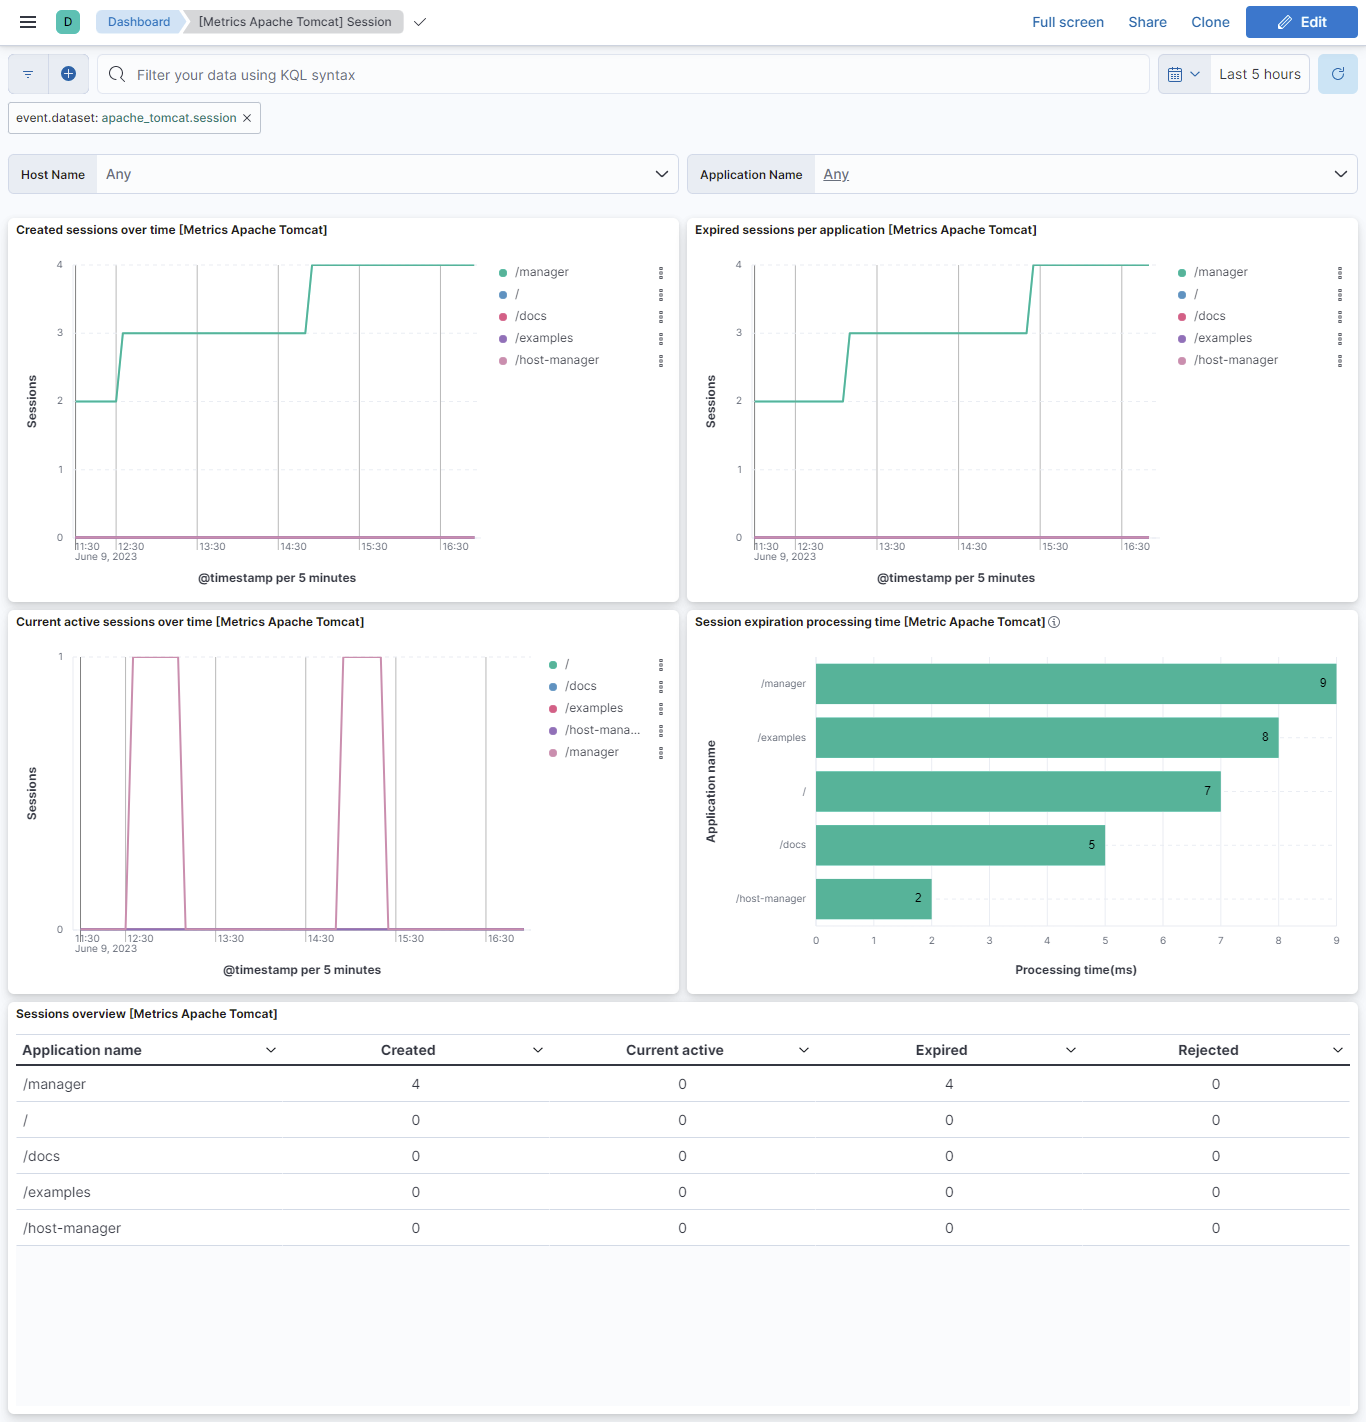
Task: Click the filter options menu icon
Action: (x=28, y=74)
